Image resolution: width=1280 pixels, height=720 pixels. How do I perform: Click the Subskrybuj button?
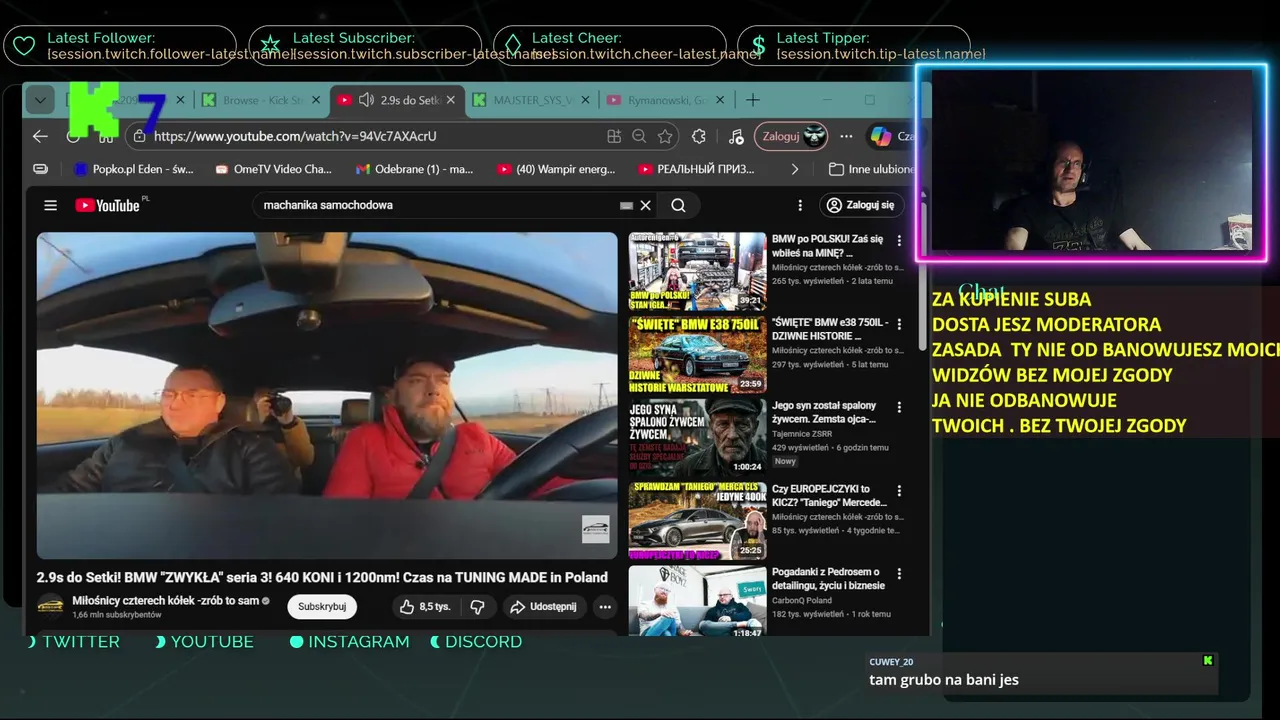click(322, 606)
